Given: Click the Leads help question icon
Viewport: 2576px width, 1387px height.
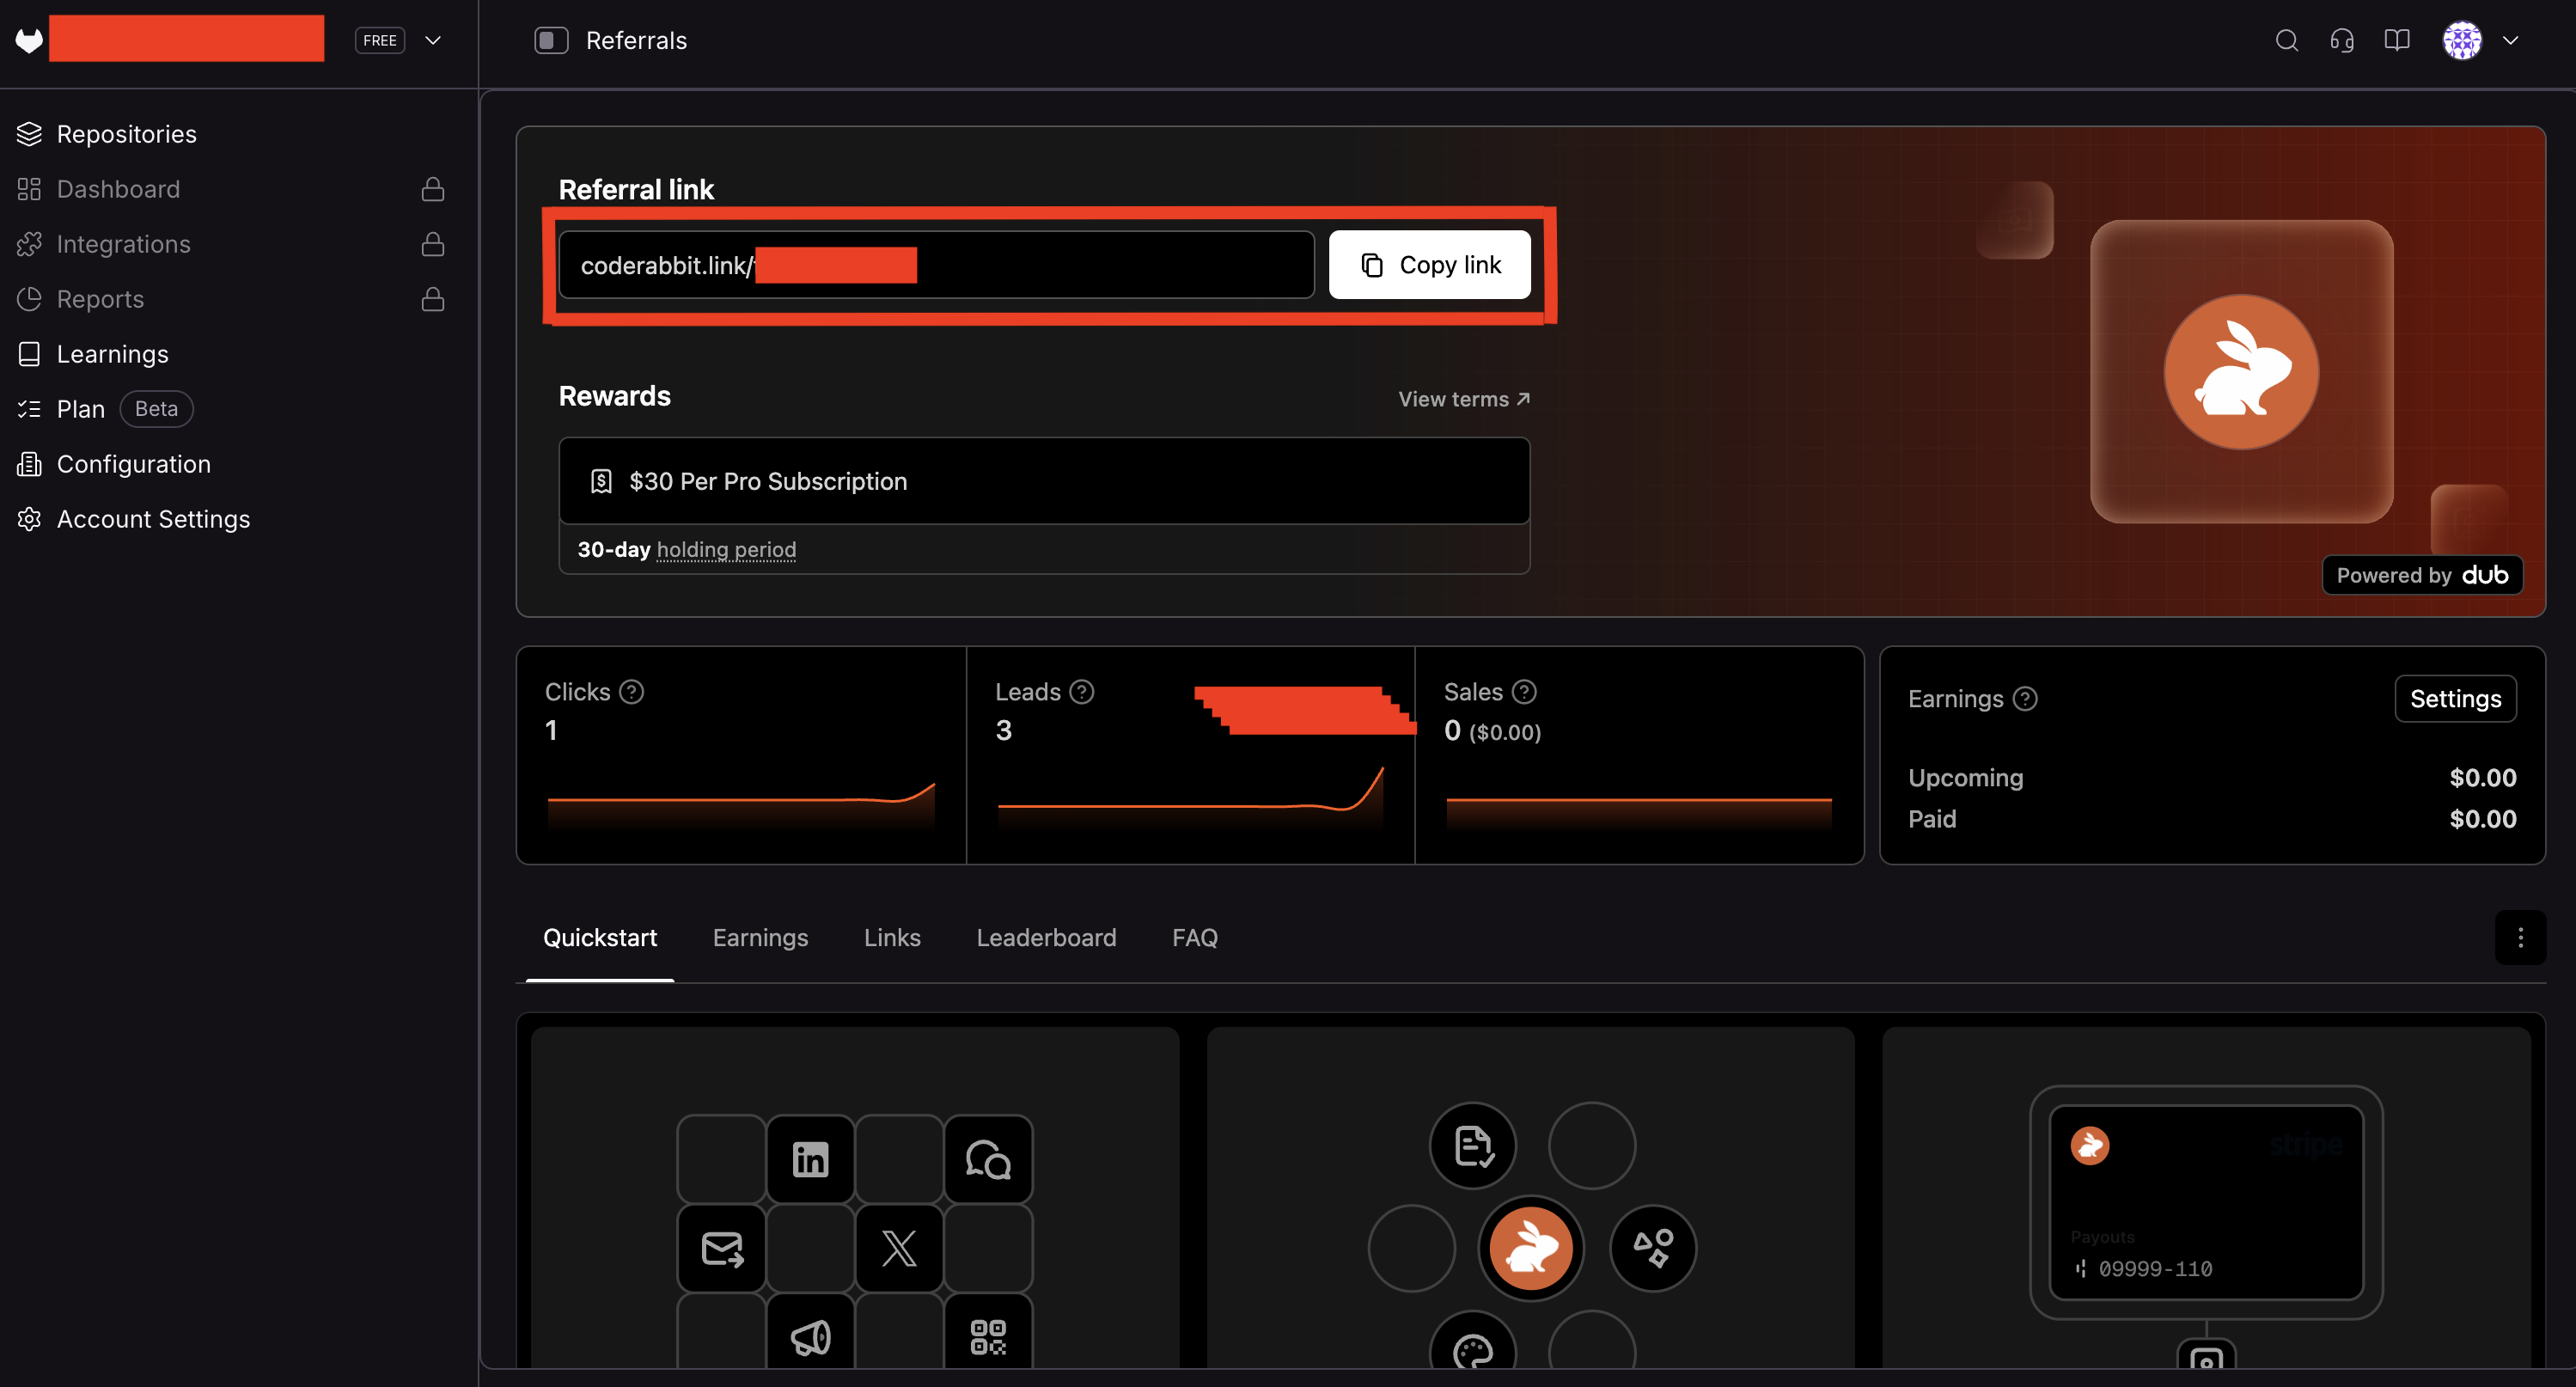Looking at the screenshot, I should (1082, 692).
